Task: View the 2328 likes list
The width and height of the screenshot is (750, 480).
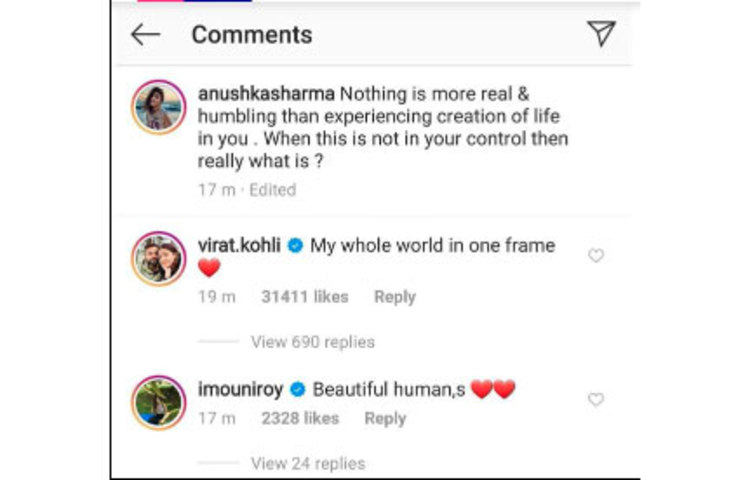Action: [300, 419]
